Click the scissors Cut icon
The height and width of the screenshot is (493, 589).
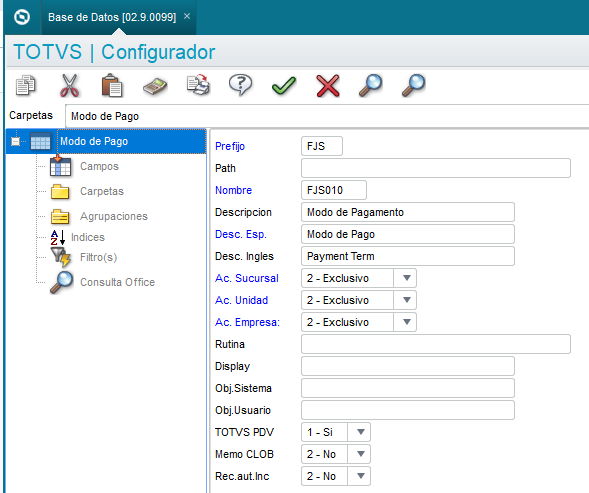[69, 86]
